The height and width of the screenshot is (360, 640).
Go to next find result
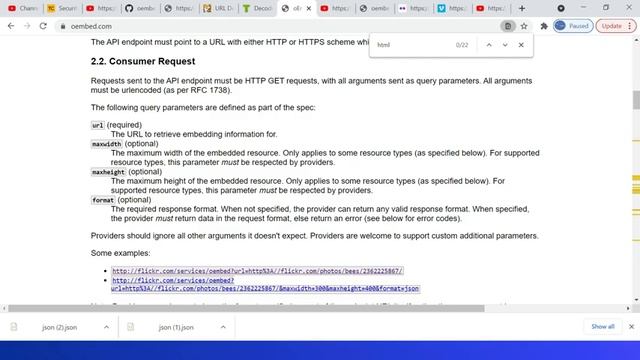click(x=505, y=45)
